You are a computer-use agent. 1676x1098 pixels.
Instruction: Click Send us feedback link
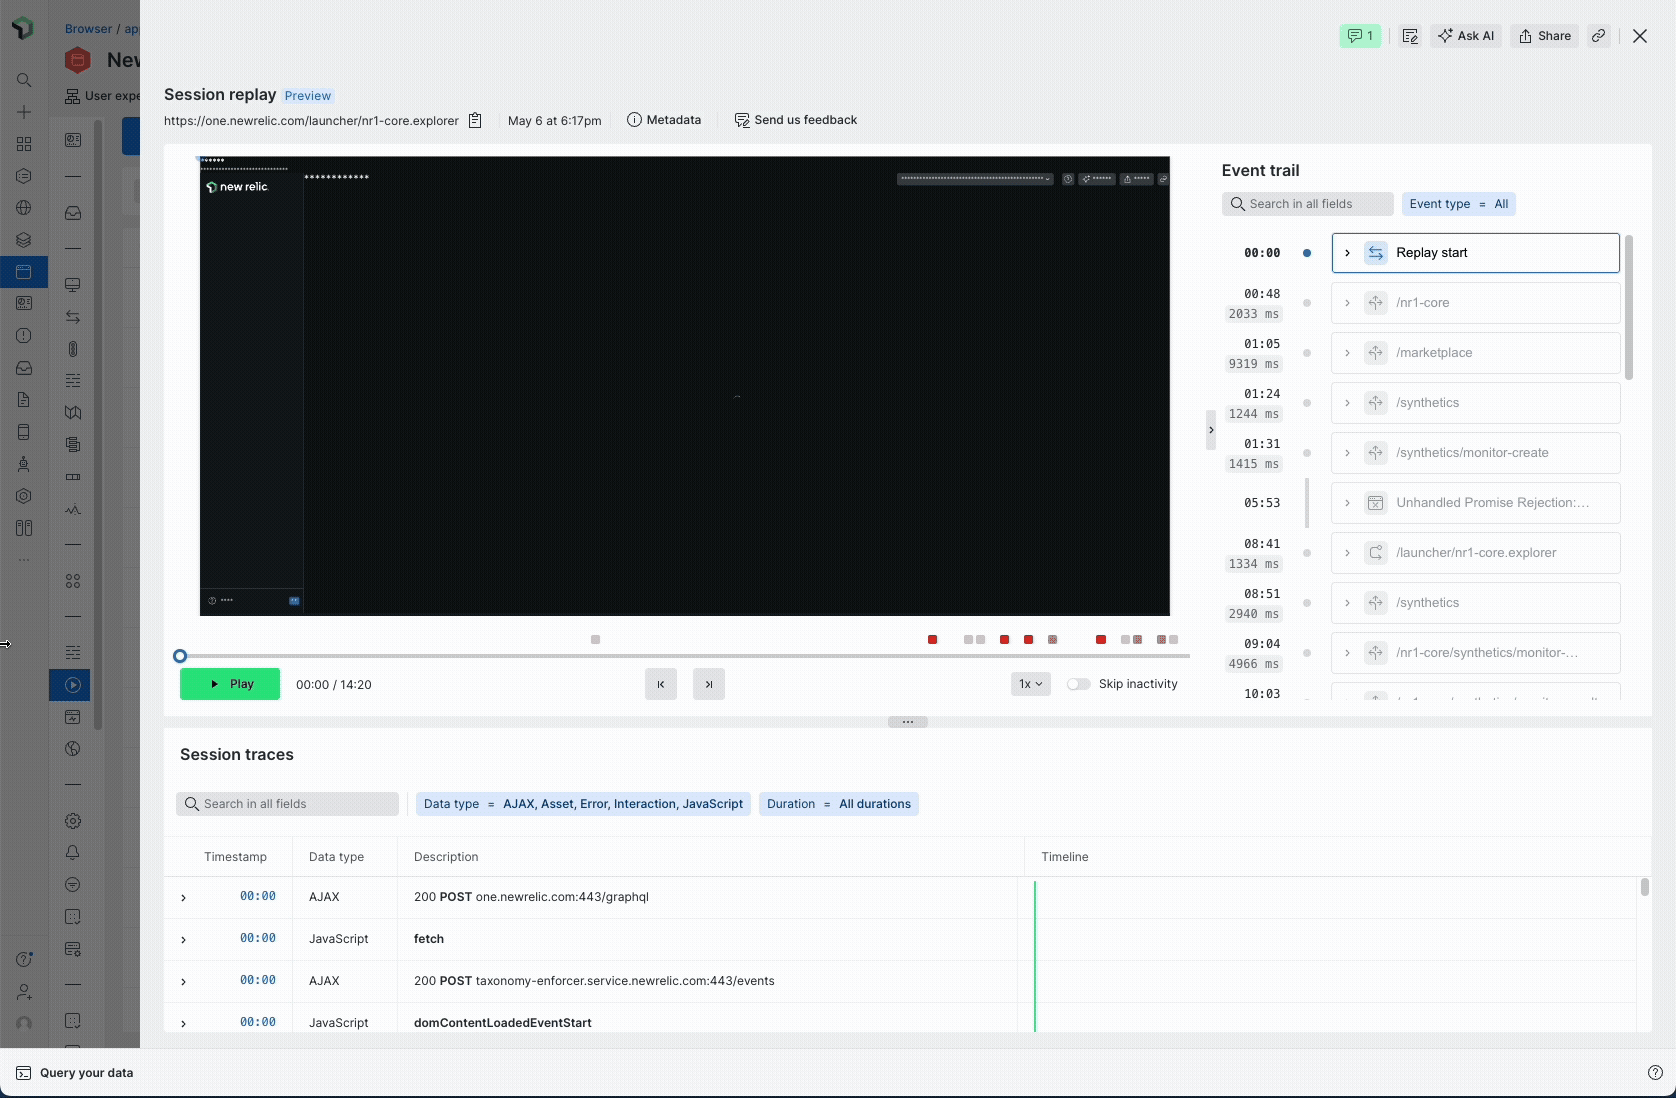pyautogui.click(x=796, y=120)
